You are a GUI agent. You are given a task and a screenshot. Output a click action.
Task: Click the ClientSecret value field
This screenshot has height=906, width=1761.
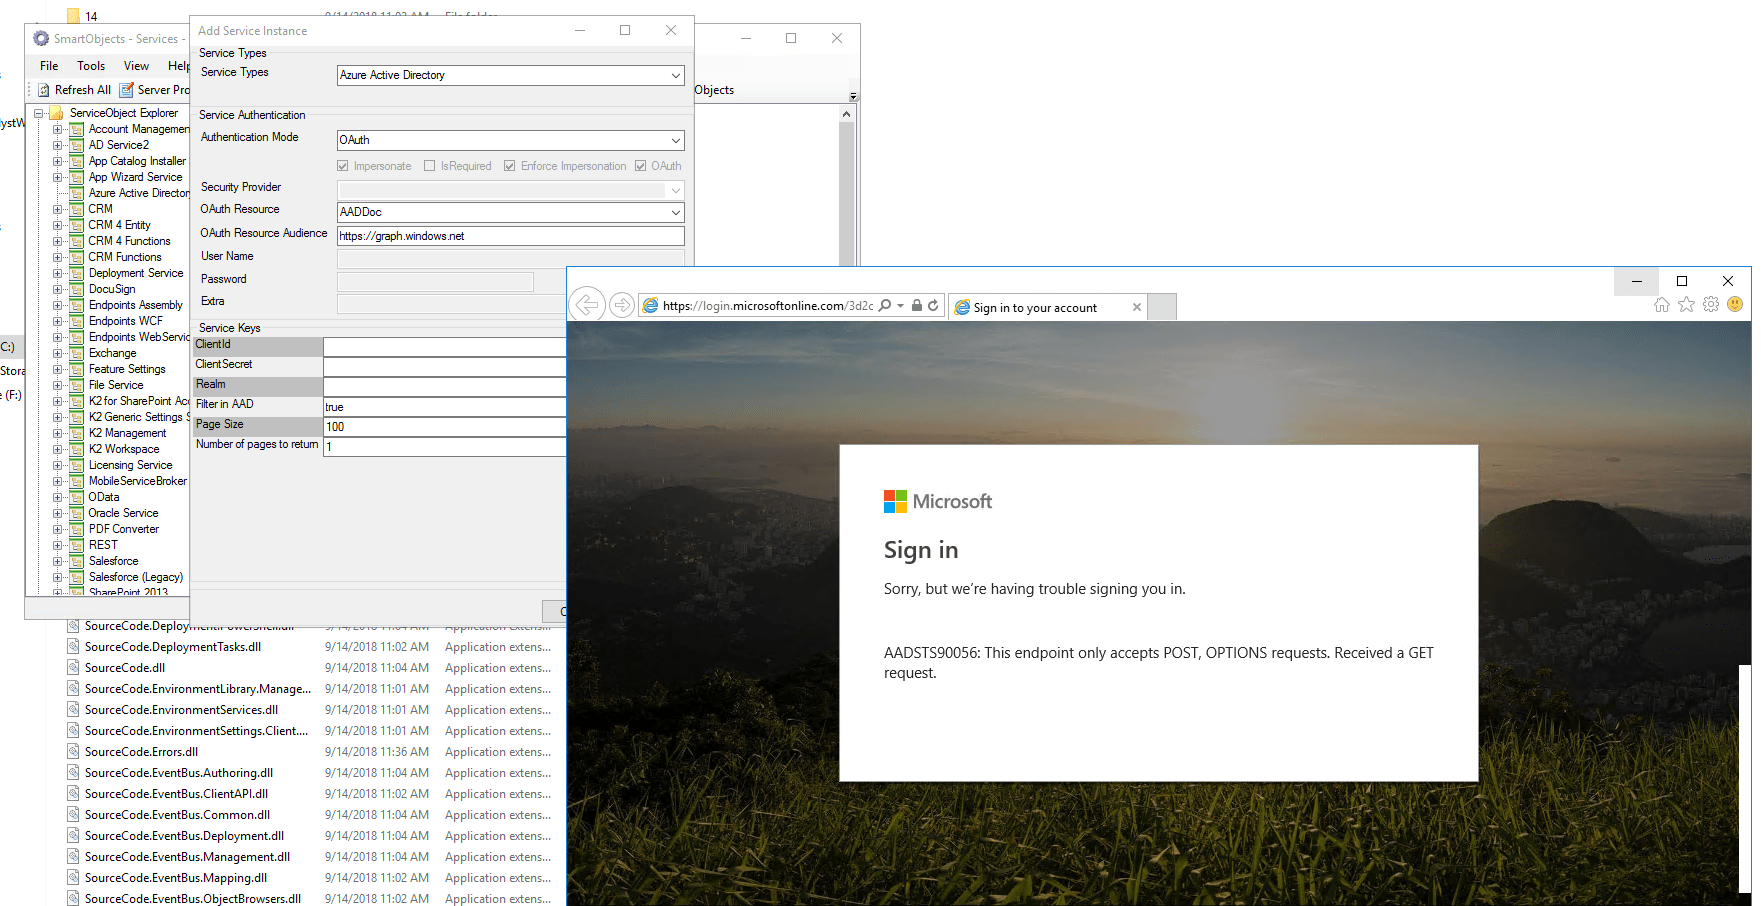click(445, 367)
